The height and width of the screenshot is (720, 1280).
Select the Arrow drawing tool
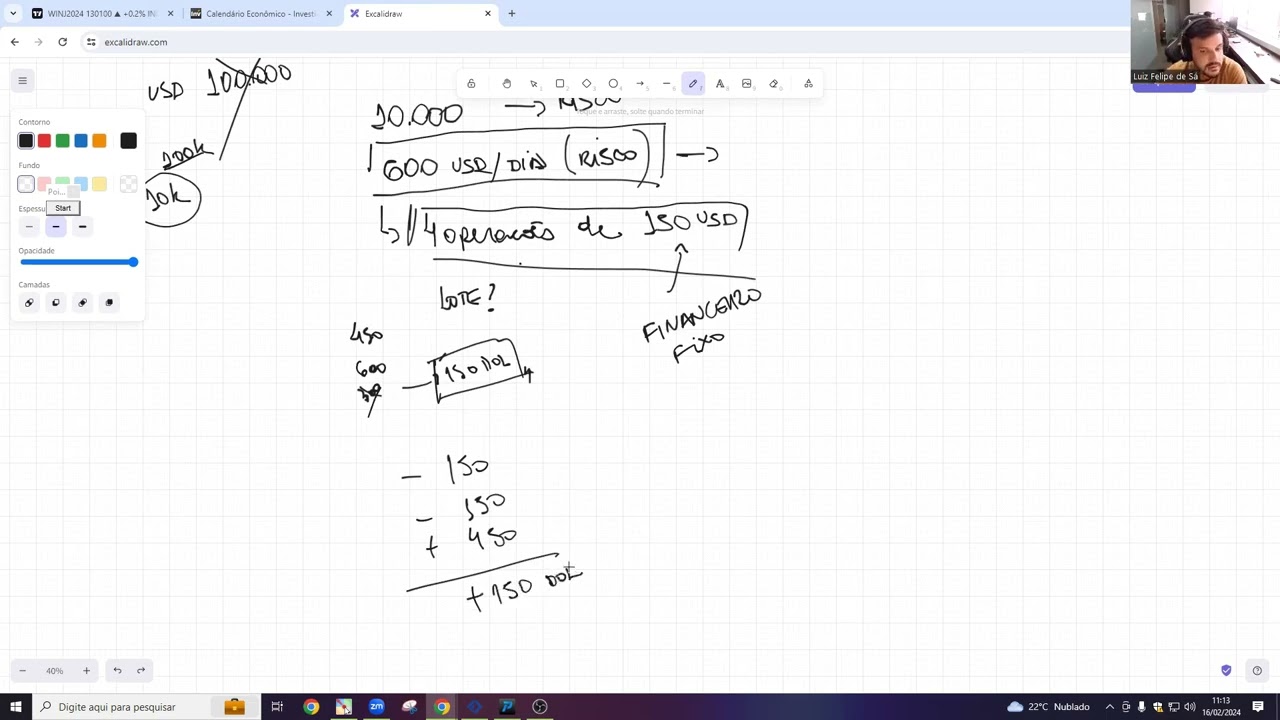(x=640, y=84)
